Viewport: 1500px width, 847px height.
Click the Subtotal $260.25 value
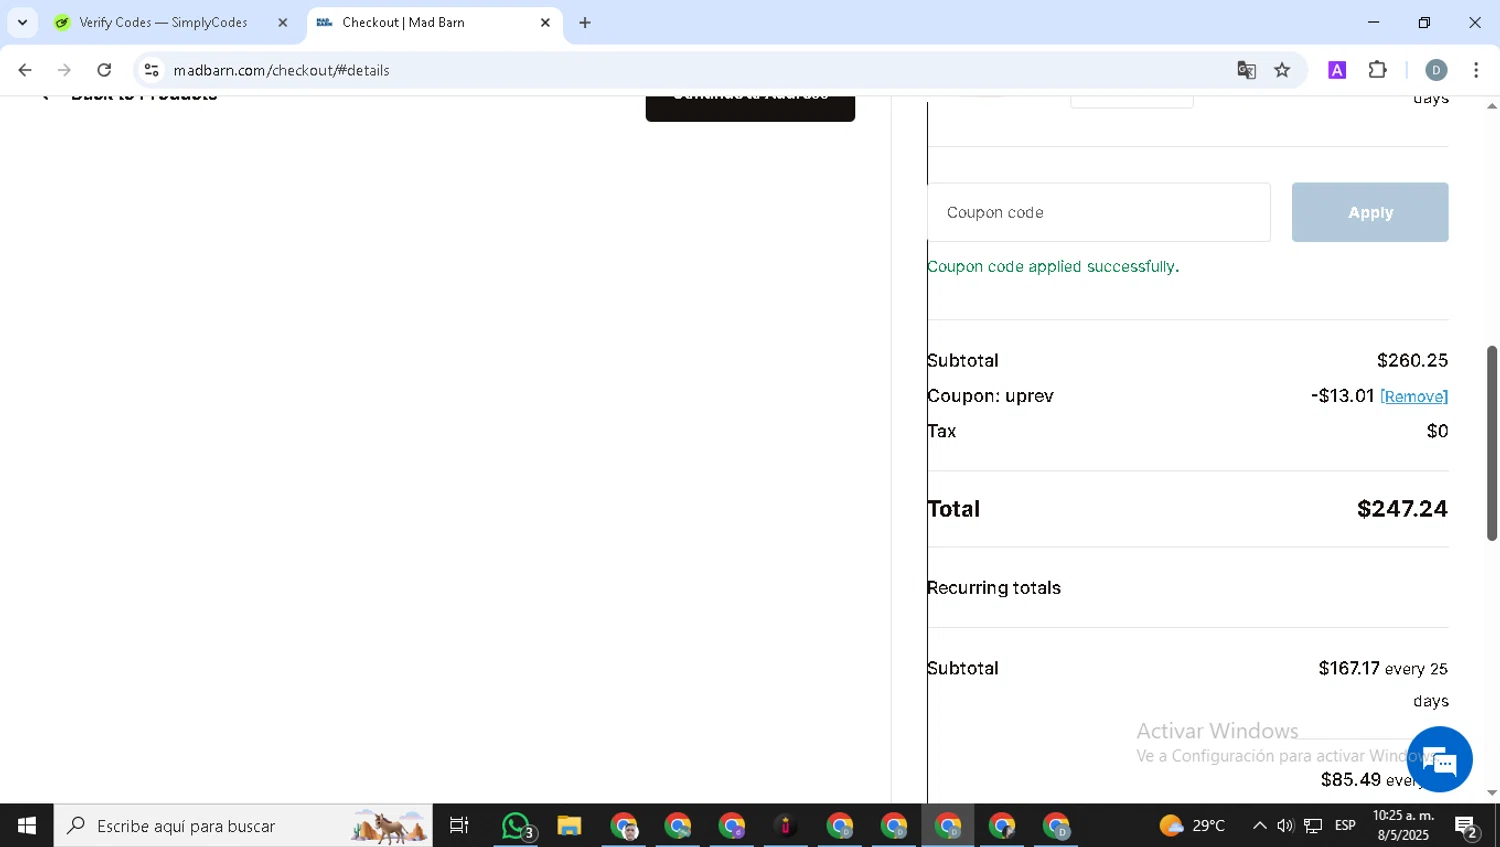point(1412,360)
